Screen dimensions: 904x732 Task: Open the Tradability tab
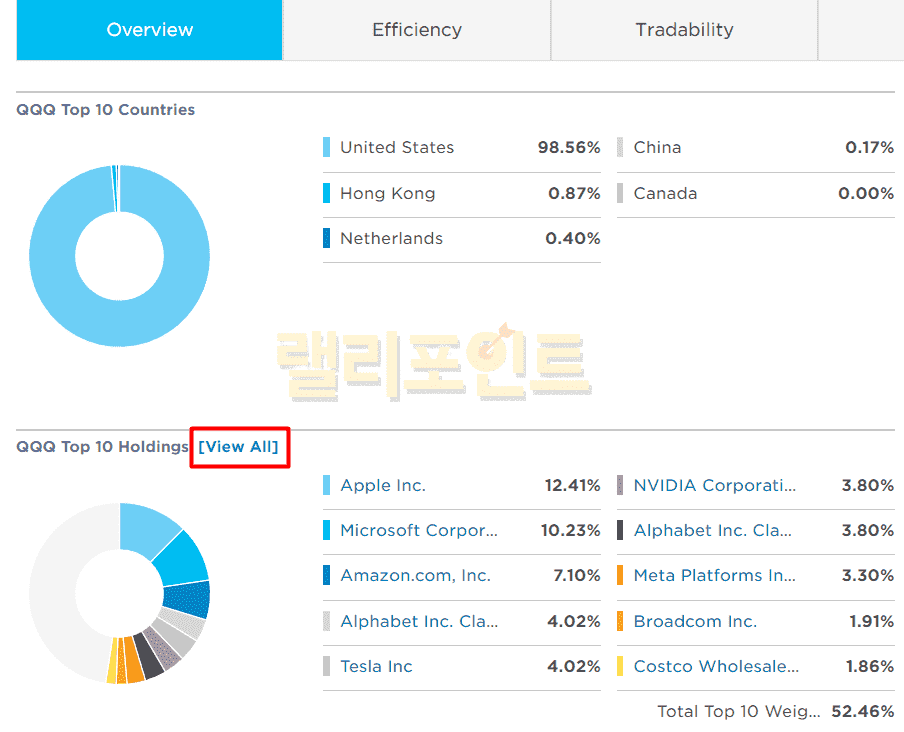(684, 30)
